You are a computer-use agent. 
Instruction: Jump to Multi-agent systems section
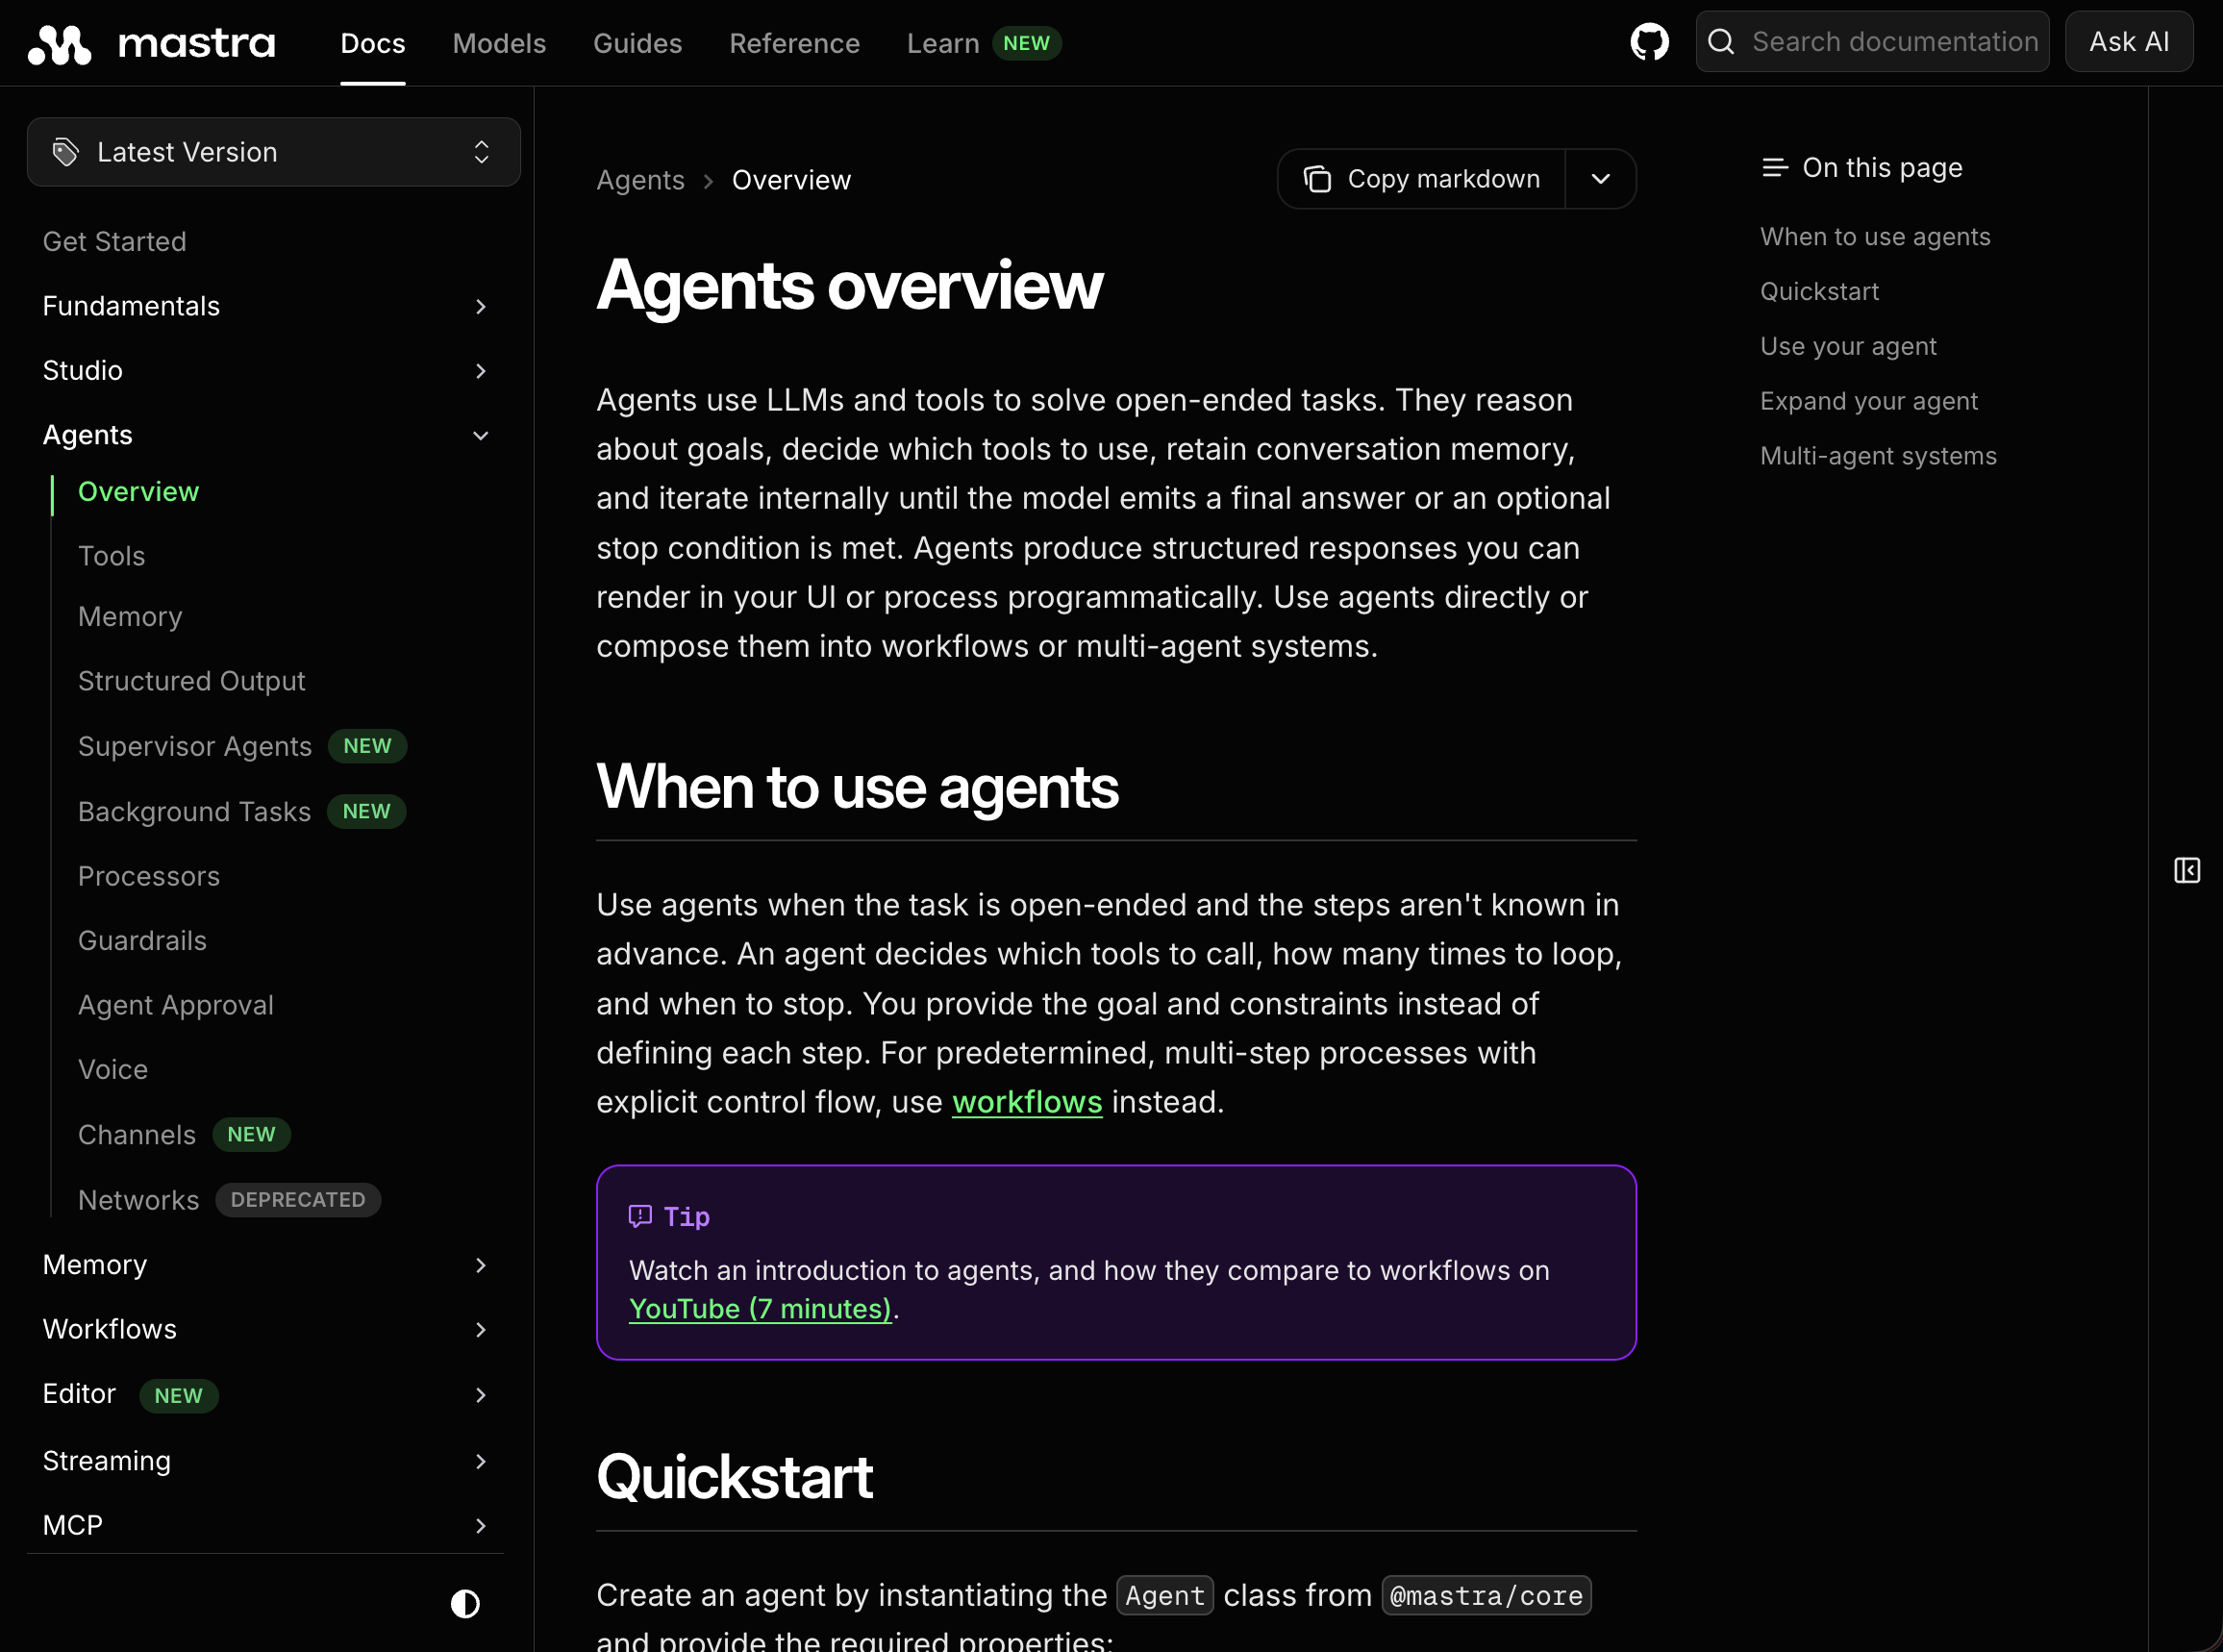coord(1878,457)
